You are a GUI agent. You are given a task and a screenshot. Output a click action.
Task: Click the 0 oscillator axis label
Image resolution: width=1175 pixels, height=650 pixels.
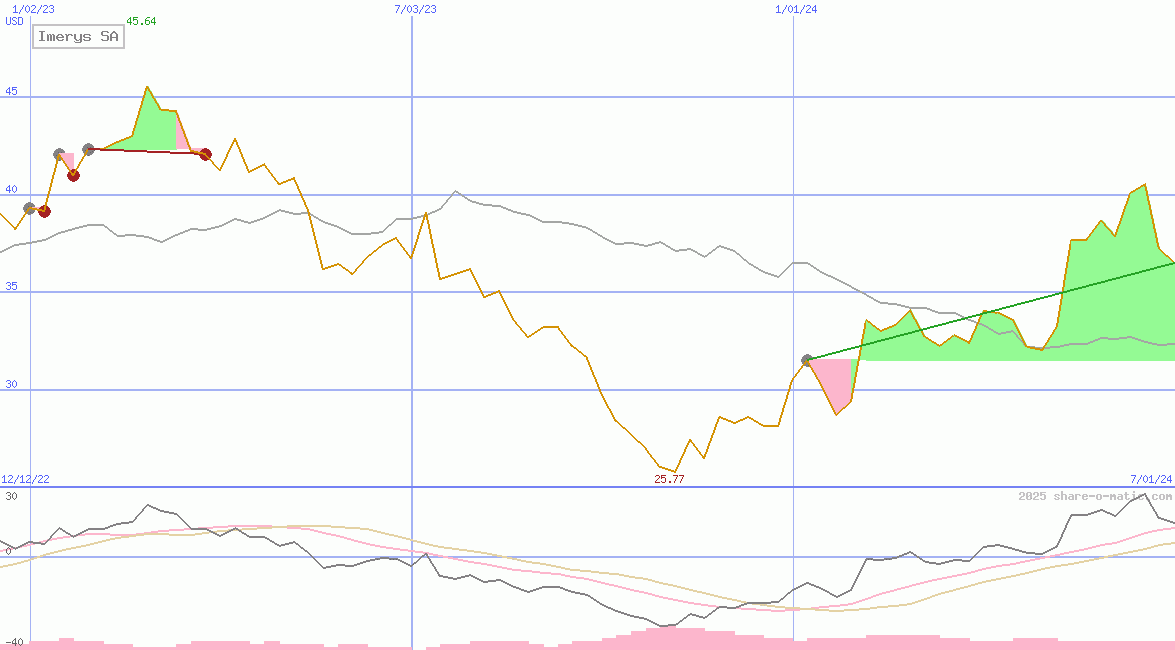8,551
